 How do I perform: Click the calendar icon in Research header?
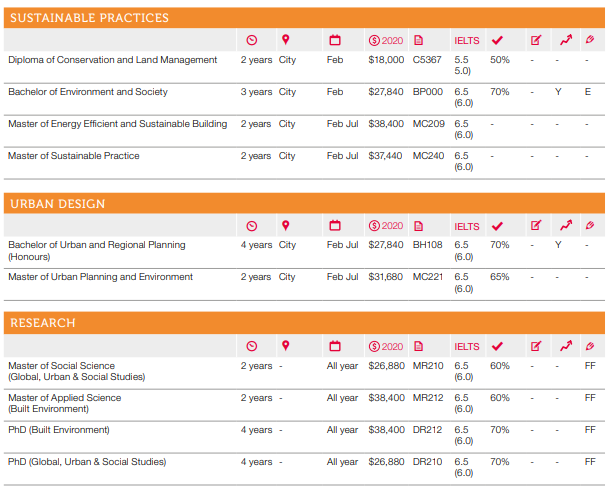click(335, 347)
